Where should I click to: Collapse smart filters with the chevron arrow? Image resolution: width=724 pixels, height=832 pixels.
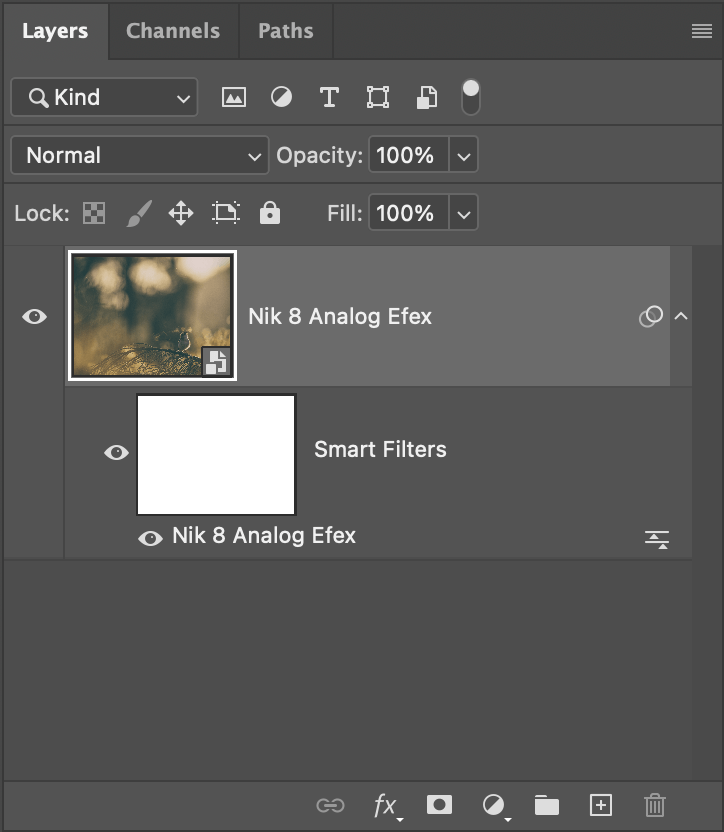pos(681,316)
